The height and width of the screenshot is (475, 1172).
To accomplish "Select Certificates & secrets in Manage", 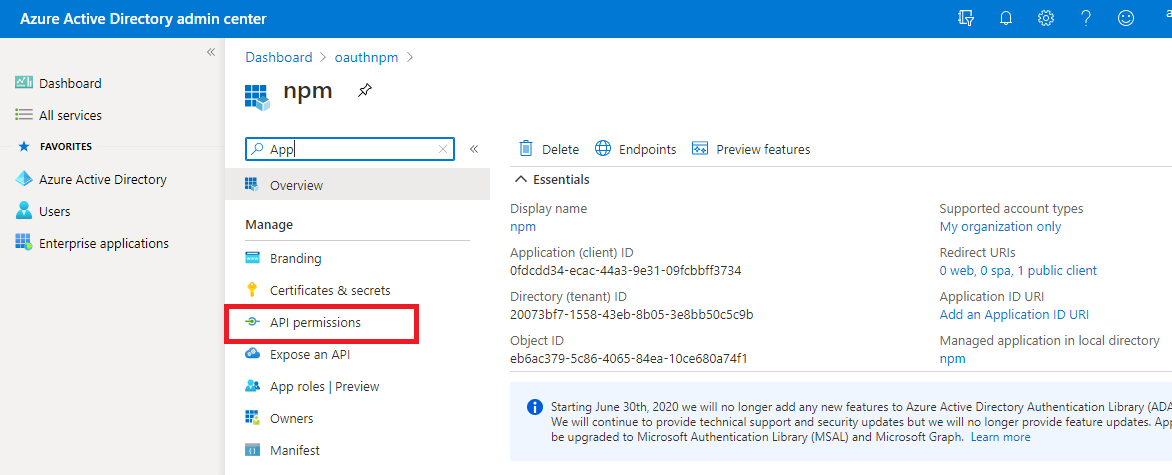I will [x=330, y=290].
